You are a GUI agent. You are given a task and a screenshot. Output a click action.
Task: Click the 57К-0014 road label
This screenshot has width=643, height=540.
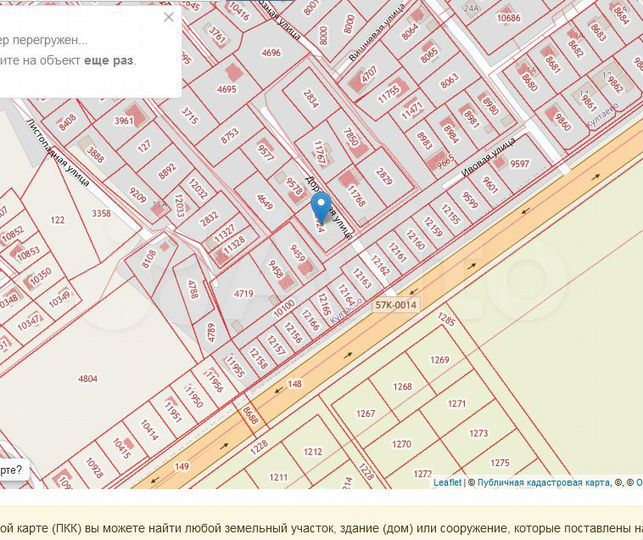click(x=396, y=305)
